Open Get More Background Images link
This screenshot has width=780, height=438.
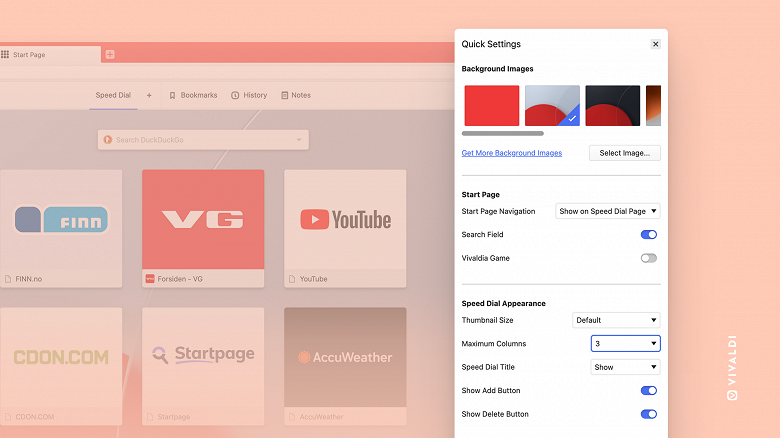click(x=511, y=153)
